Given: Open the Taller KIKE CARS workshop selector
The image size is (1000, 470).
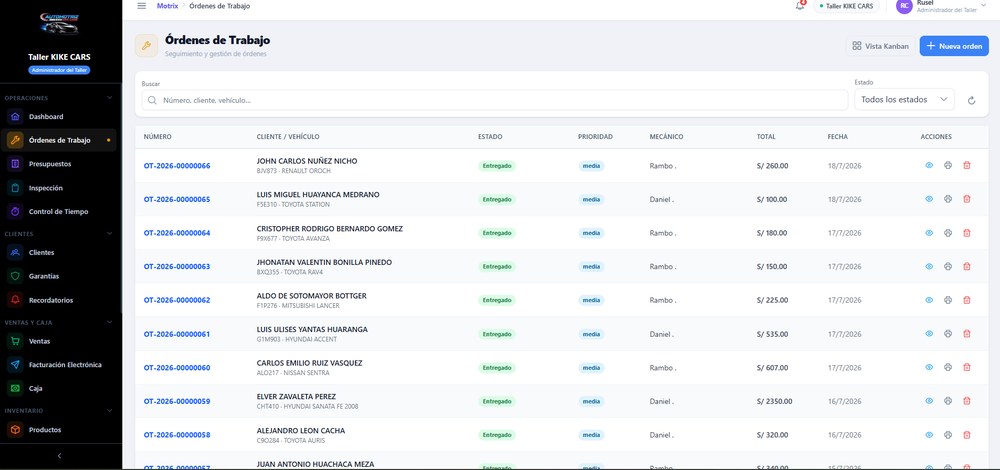Looking at the screenshot, I should tap(846, 6).
